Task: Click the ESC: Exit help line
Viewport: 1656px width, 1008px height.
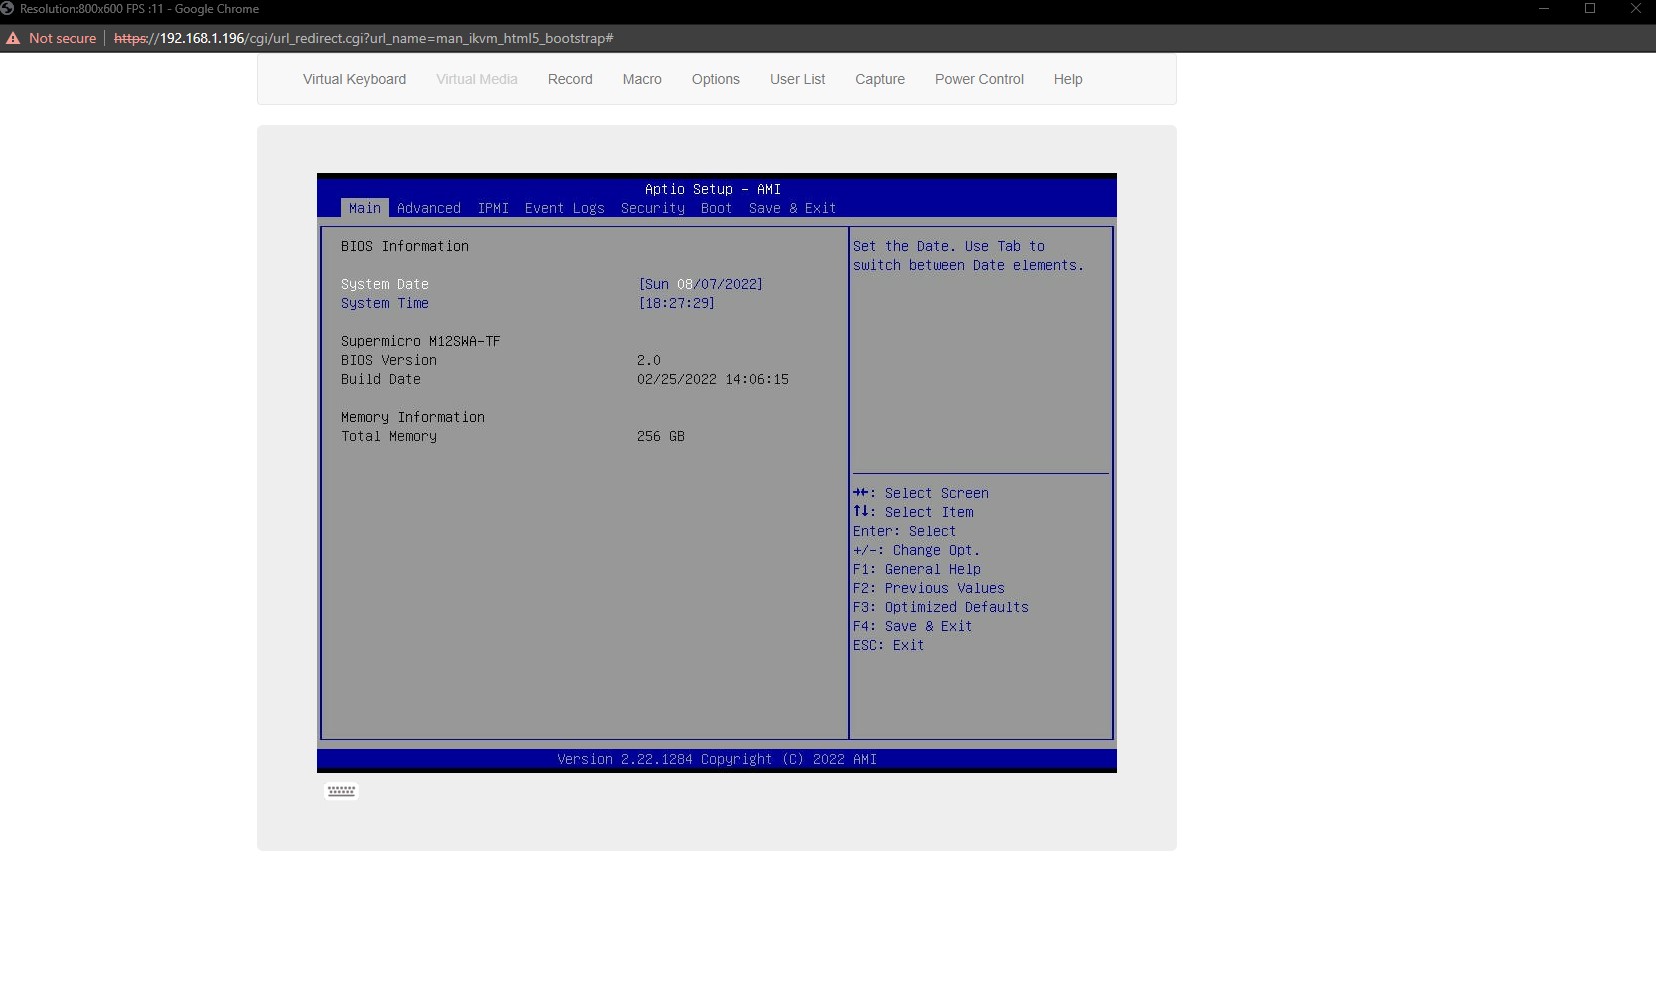Action: (889, 645)
